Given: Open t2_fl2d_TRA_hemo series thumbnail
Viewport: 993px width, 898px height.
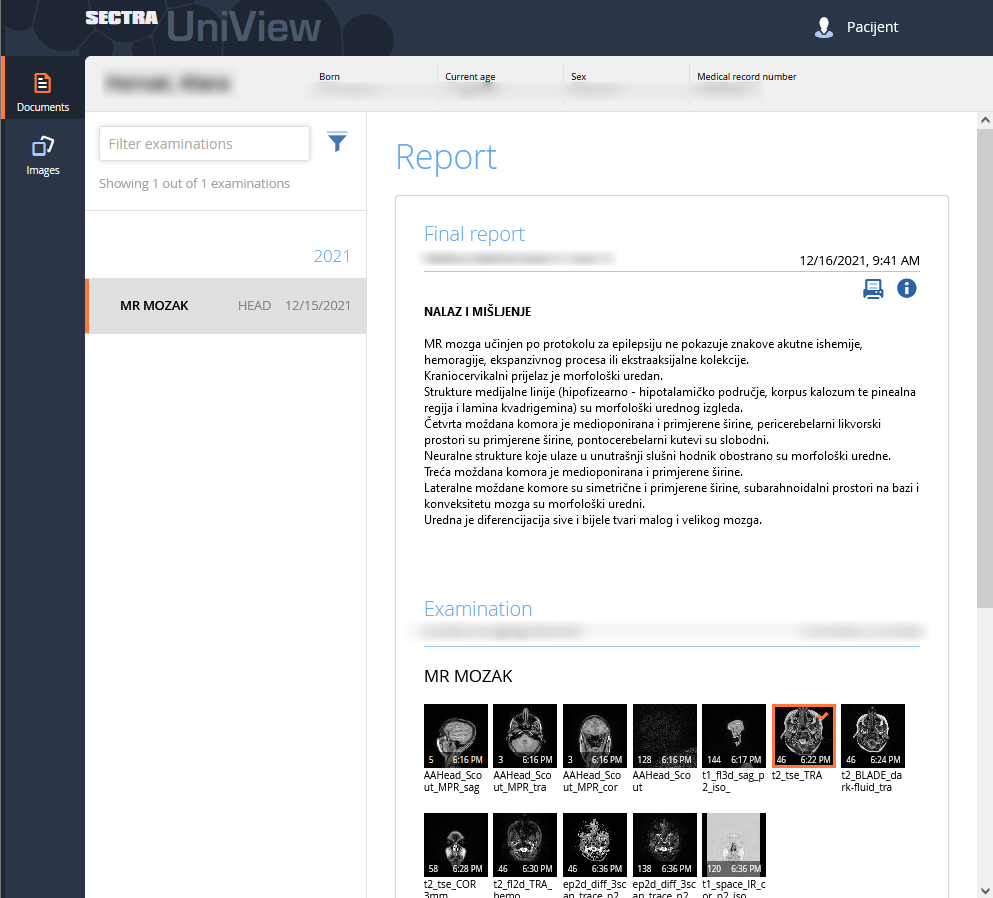Looking at the screenshot, I should [x=525, y=845].
